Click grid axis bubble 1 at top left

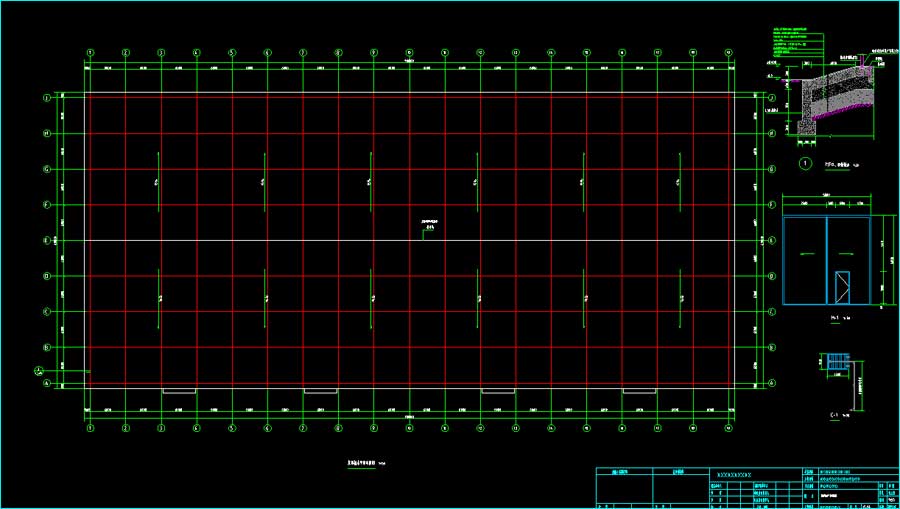pos(90,52)
